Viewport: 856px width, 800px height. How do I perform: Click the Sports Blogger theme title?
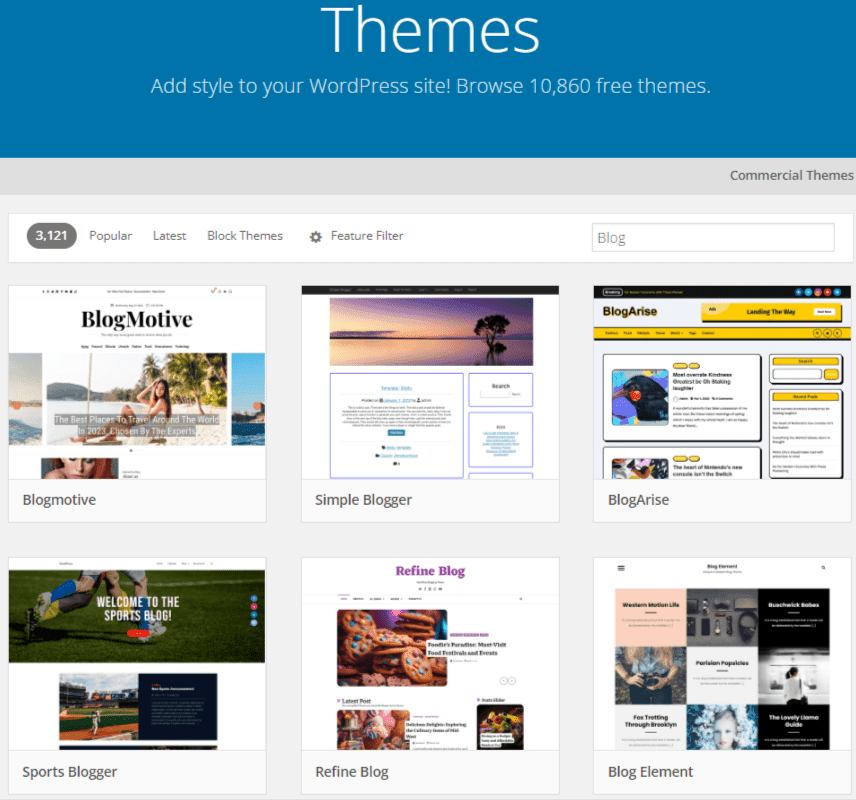[70, 772]
